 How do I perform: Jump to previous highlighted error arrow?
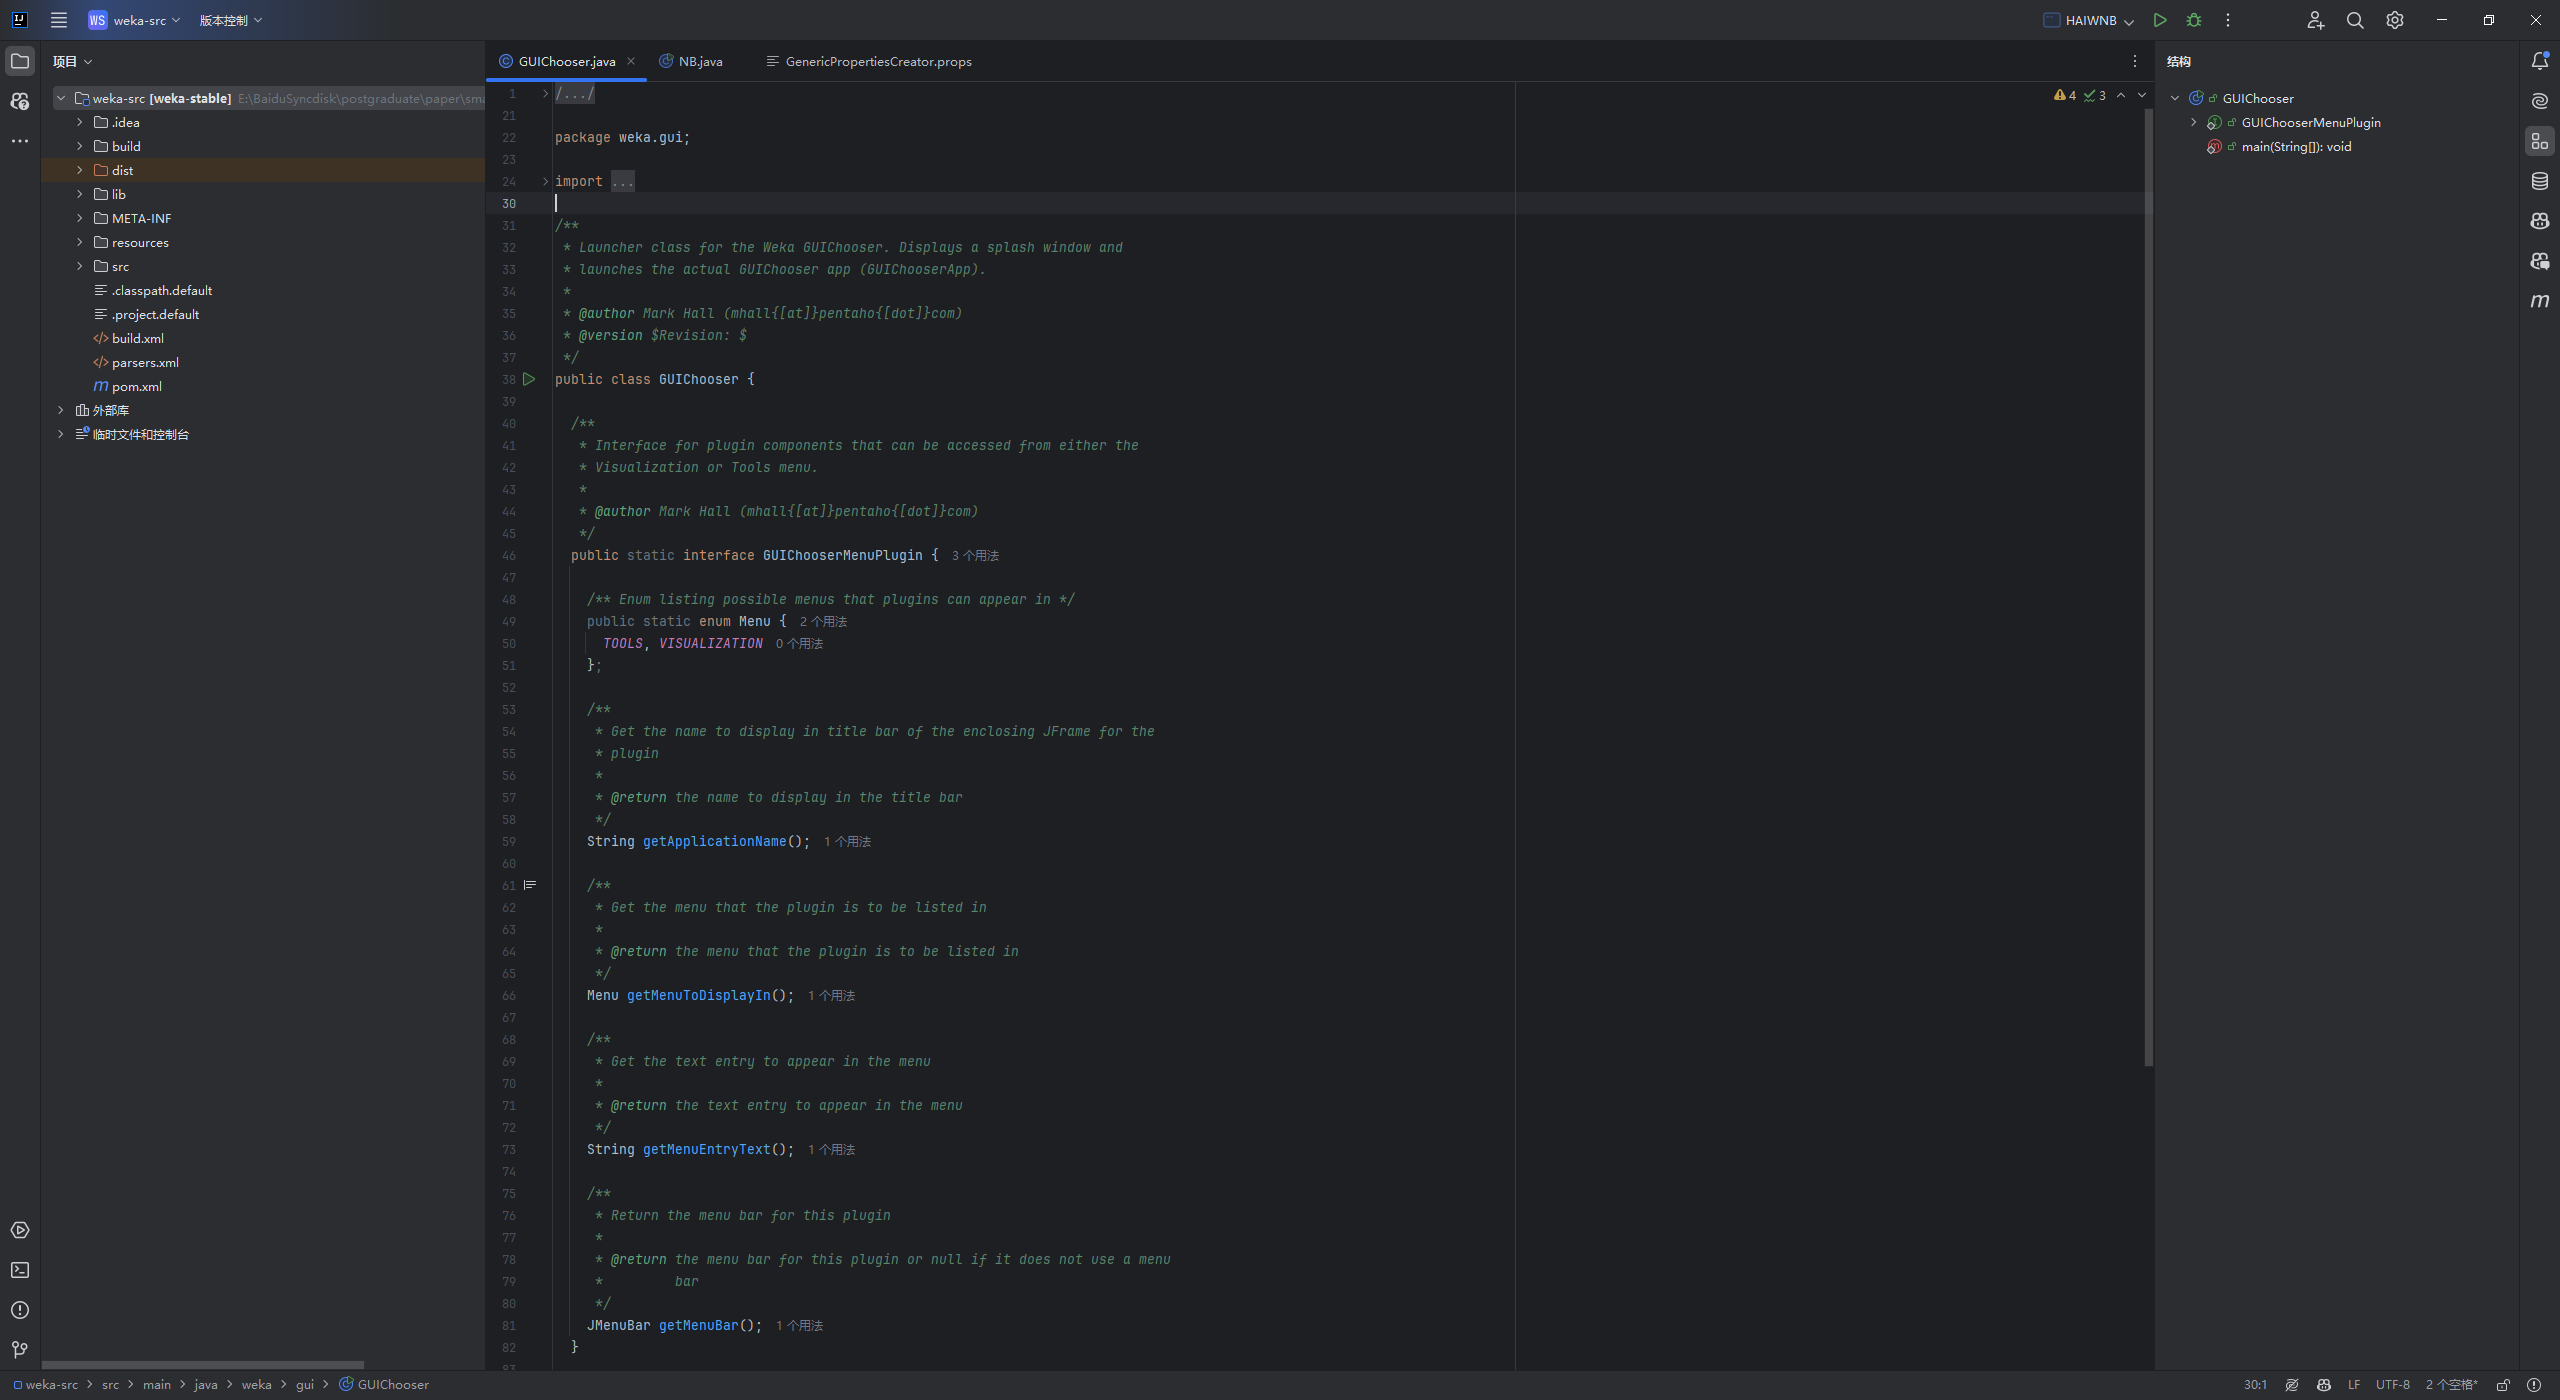2121,95
